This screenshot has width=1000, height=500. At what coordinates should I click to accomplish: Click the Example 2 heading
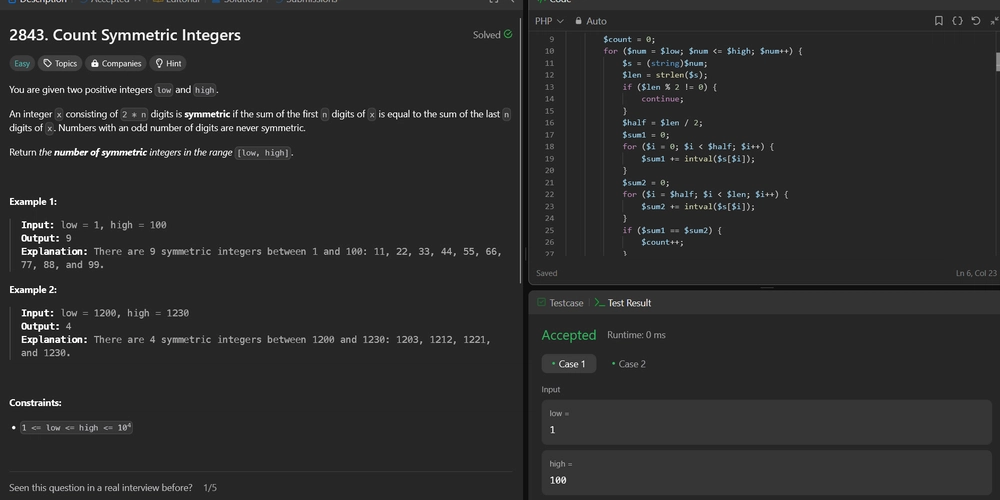(33, 290)
